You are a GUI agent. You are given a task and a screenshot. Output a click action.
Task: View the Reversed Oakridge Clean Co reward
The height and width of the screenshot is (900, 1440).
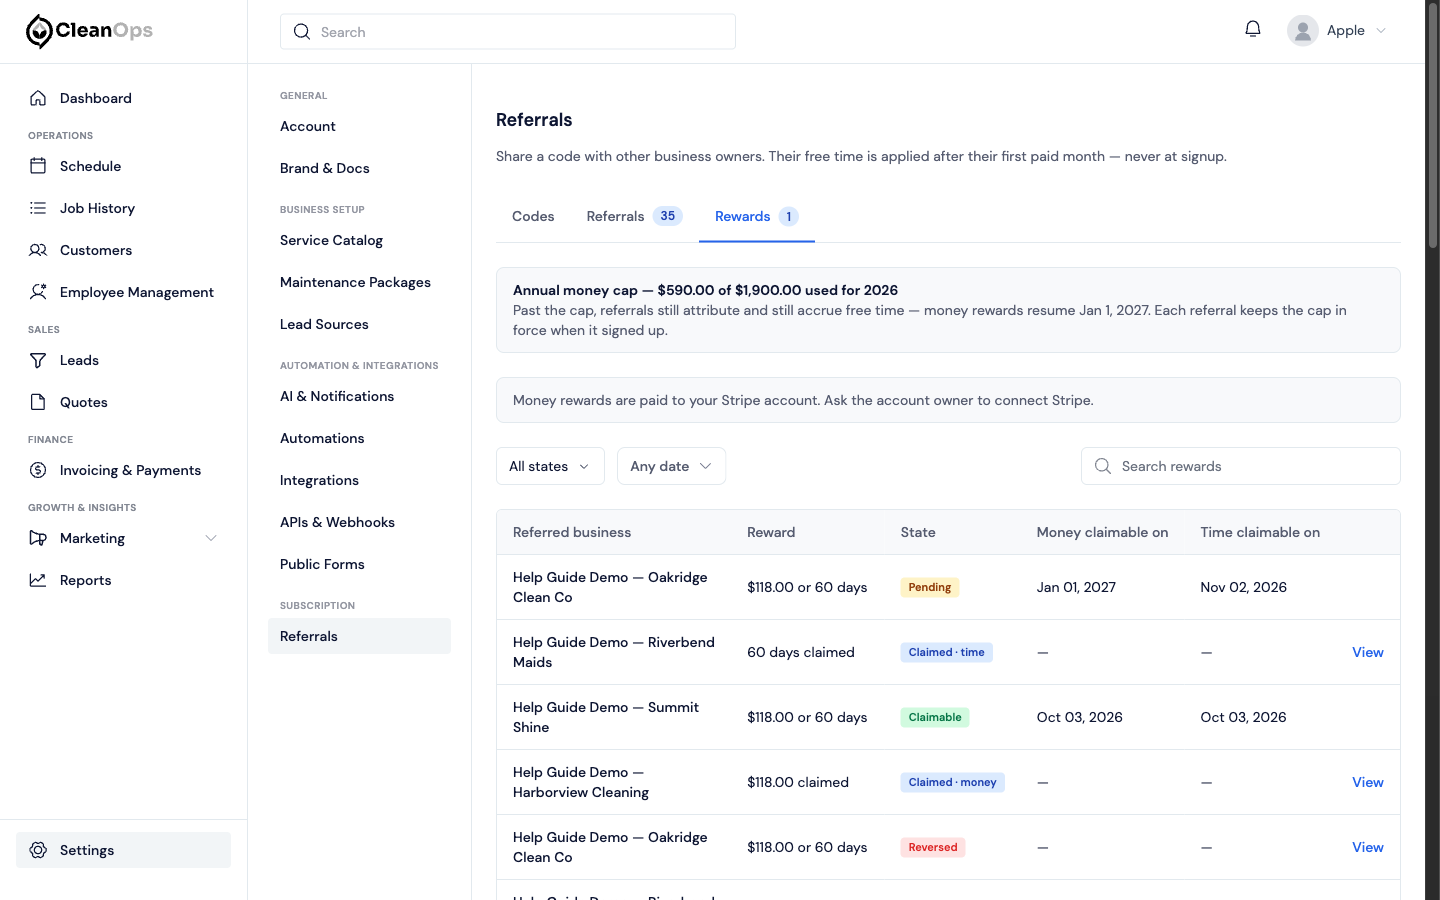1368,847
